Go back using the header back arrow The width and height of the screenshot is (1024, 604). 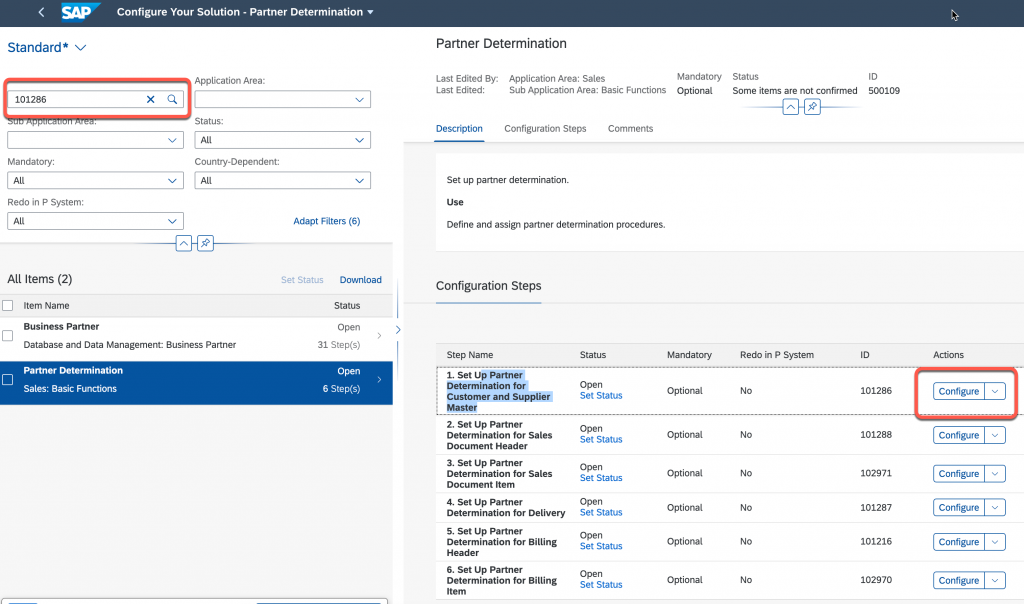click(x=41, y=12)
